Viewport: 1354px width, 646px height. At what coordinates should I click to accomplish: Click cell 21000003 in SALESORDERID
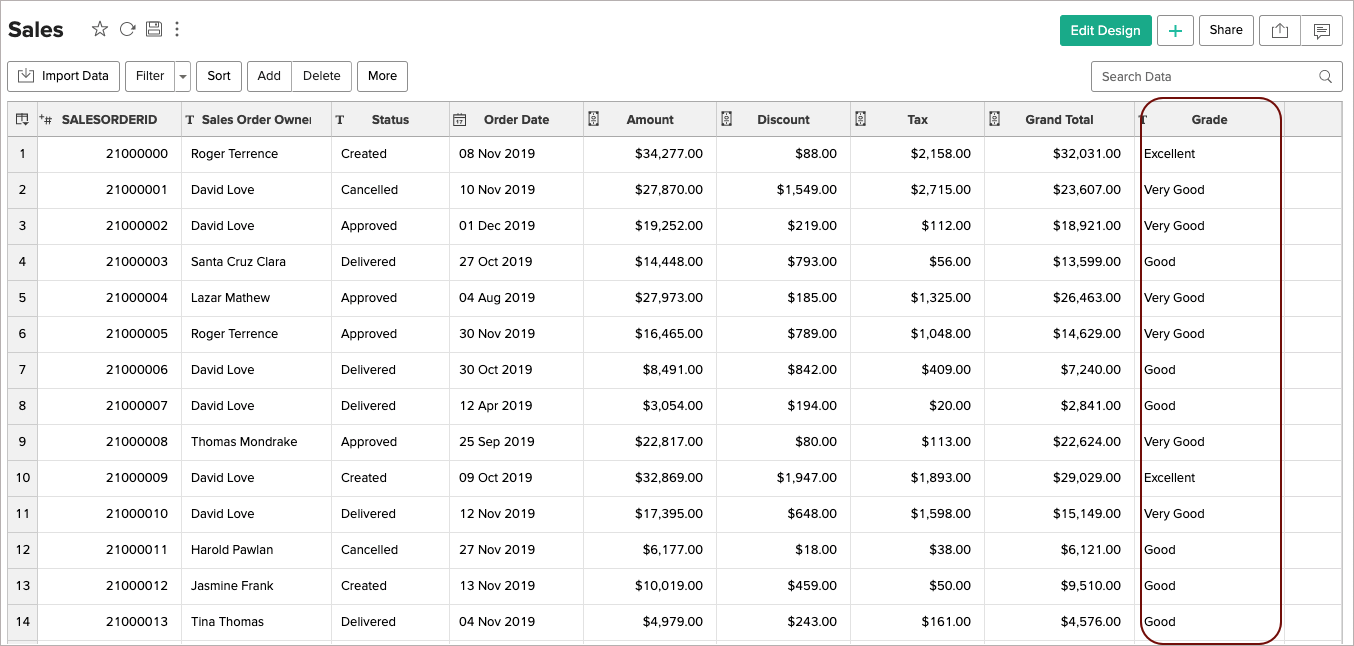(109, 262)
